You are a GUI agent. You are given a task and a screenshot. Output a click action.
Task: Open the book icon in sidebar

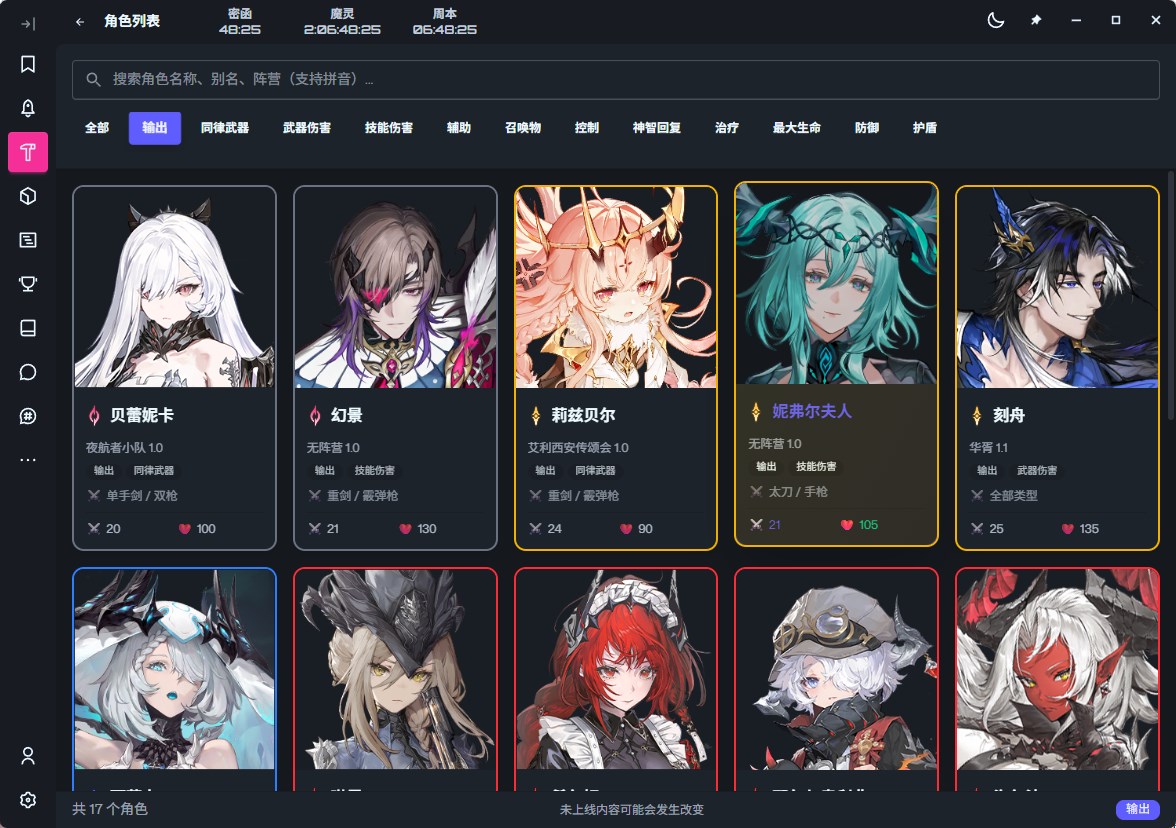[x=28, y=328]
